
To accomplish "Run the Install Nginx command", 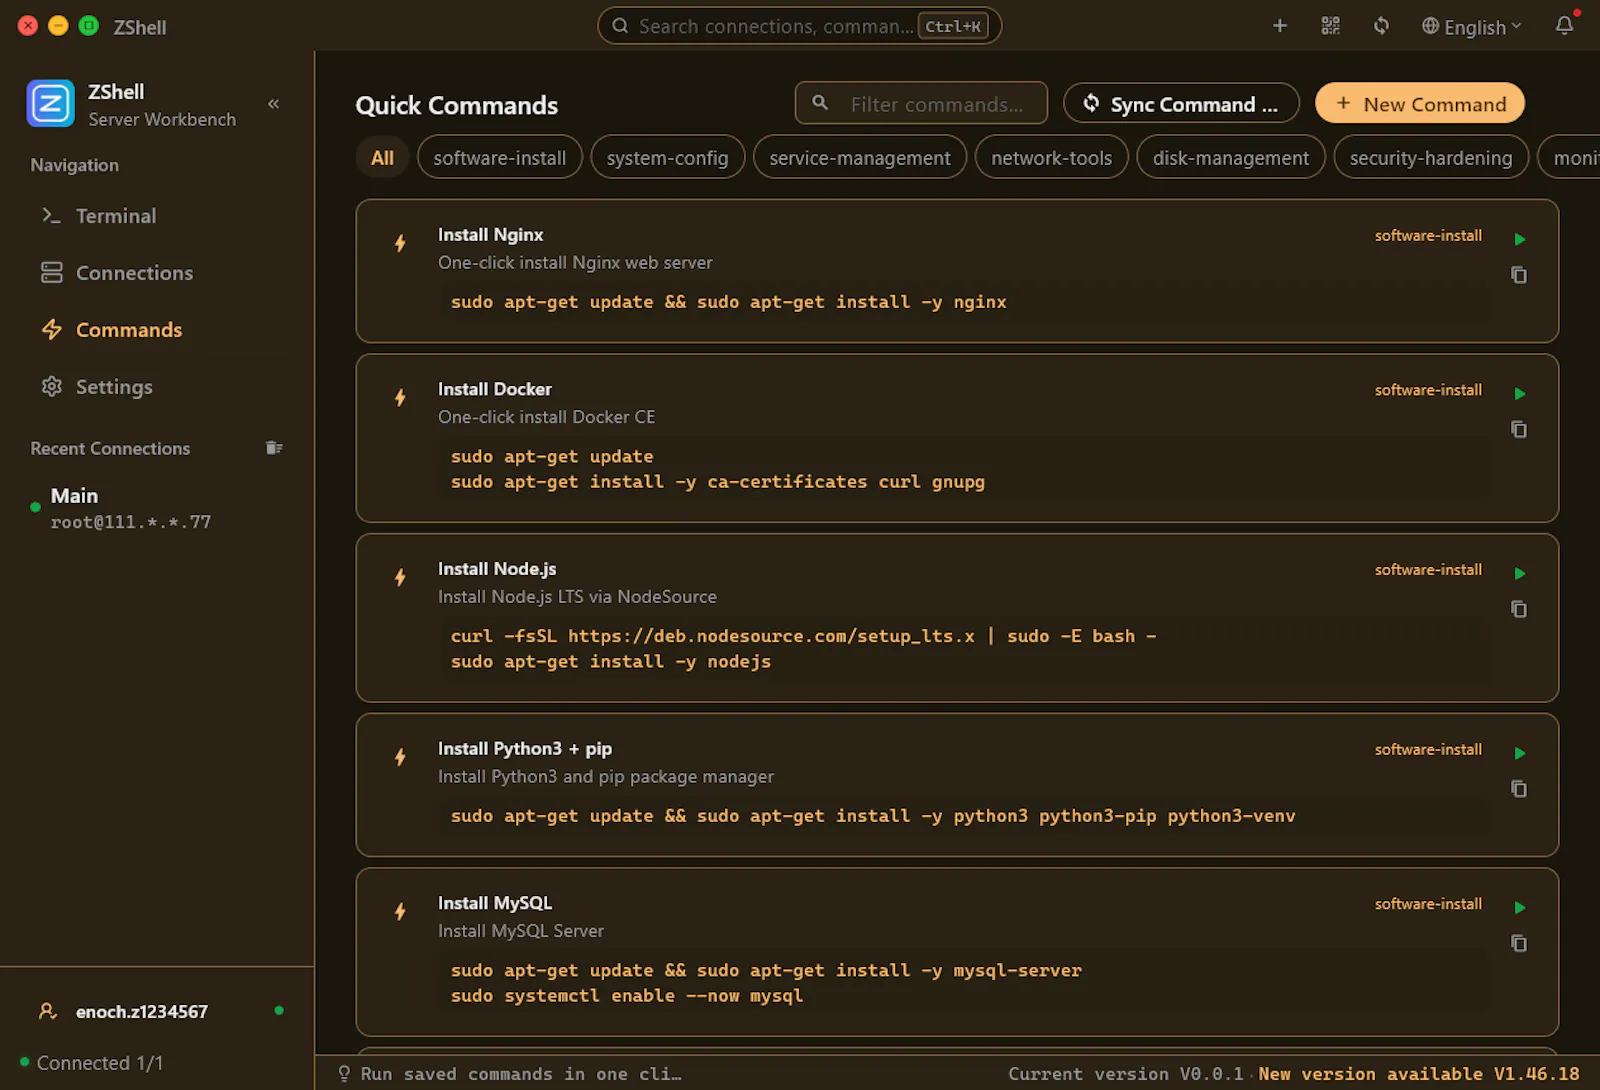I will click(1519, 239).
